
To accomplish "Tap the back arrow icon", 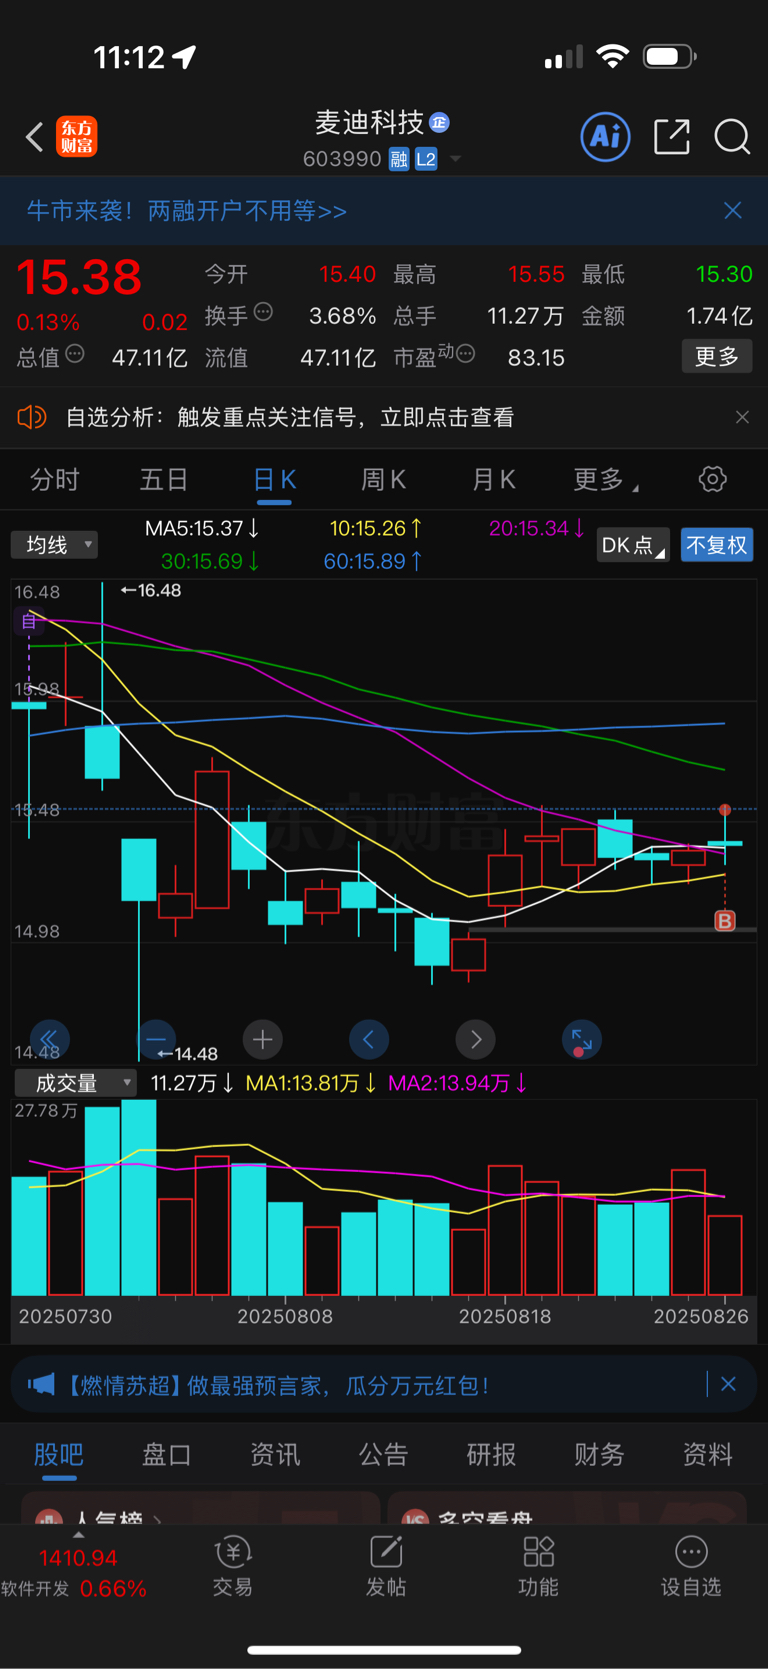I will click(34, 137).
